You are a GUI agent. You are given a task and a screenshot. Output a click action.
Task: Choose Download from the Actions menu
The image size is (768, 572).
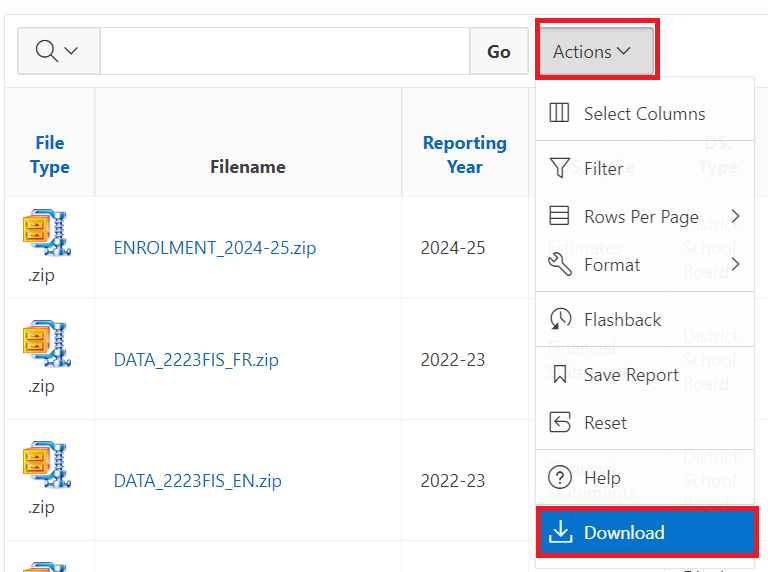click(645, 533)
